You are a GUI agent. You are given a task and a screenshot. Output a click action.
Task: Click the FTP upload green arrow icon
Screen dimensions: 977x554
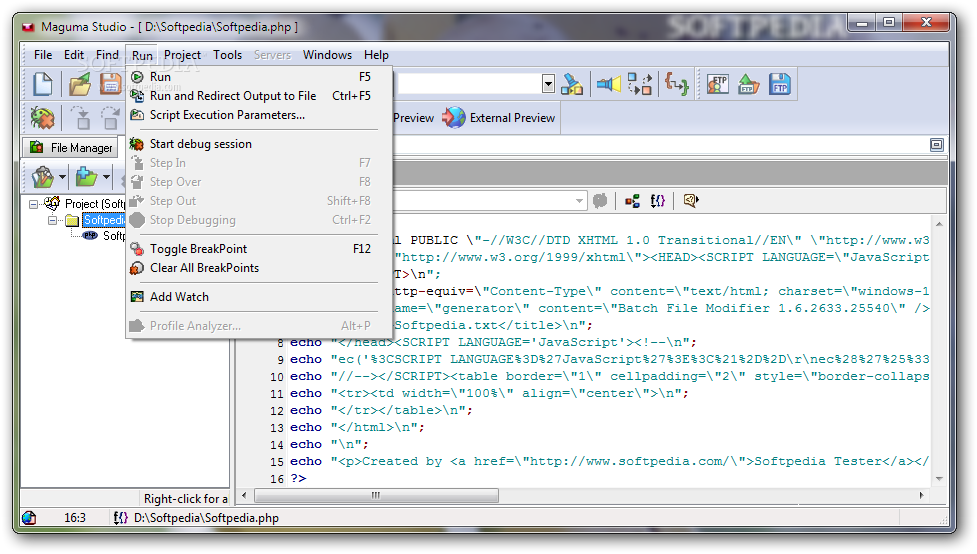748,84
